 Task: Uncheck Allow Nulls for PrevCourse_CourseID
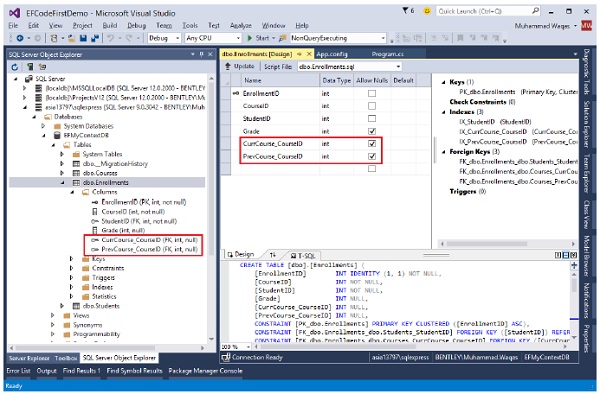tap(372, 156)
